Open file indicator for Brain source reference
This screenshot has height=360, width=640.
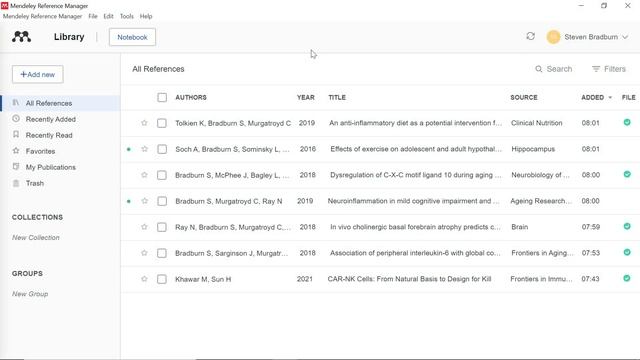point(627,227)
